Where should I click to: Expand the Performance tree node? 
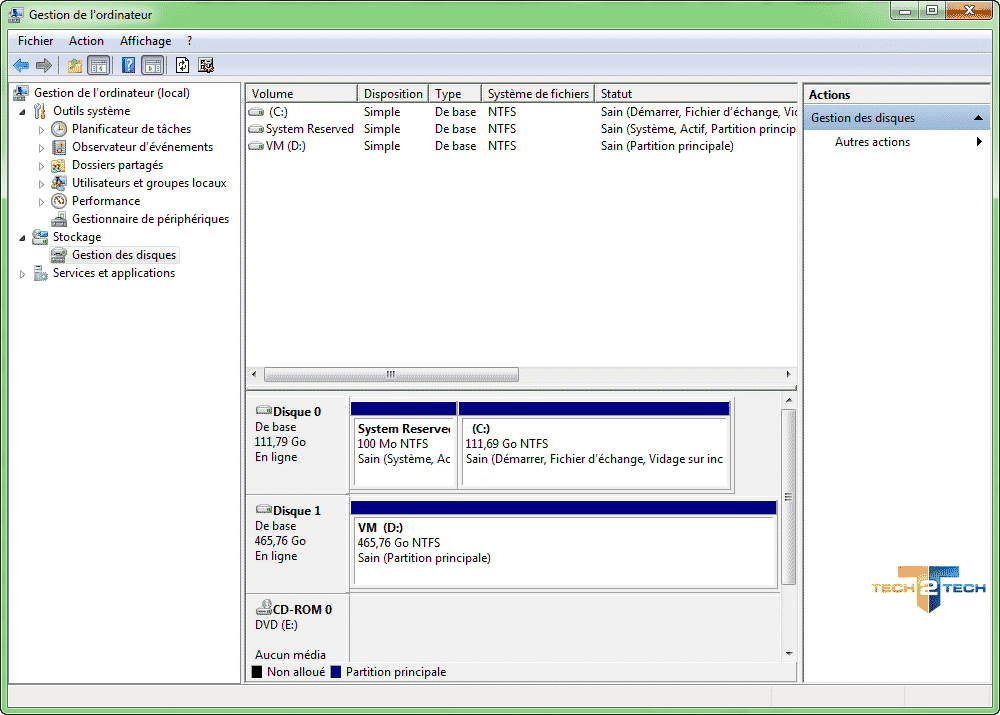(x=41, y=202)
